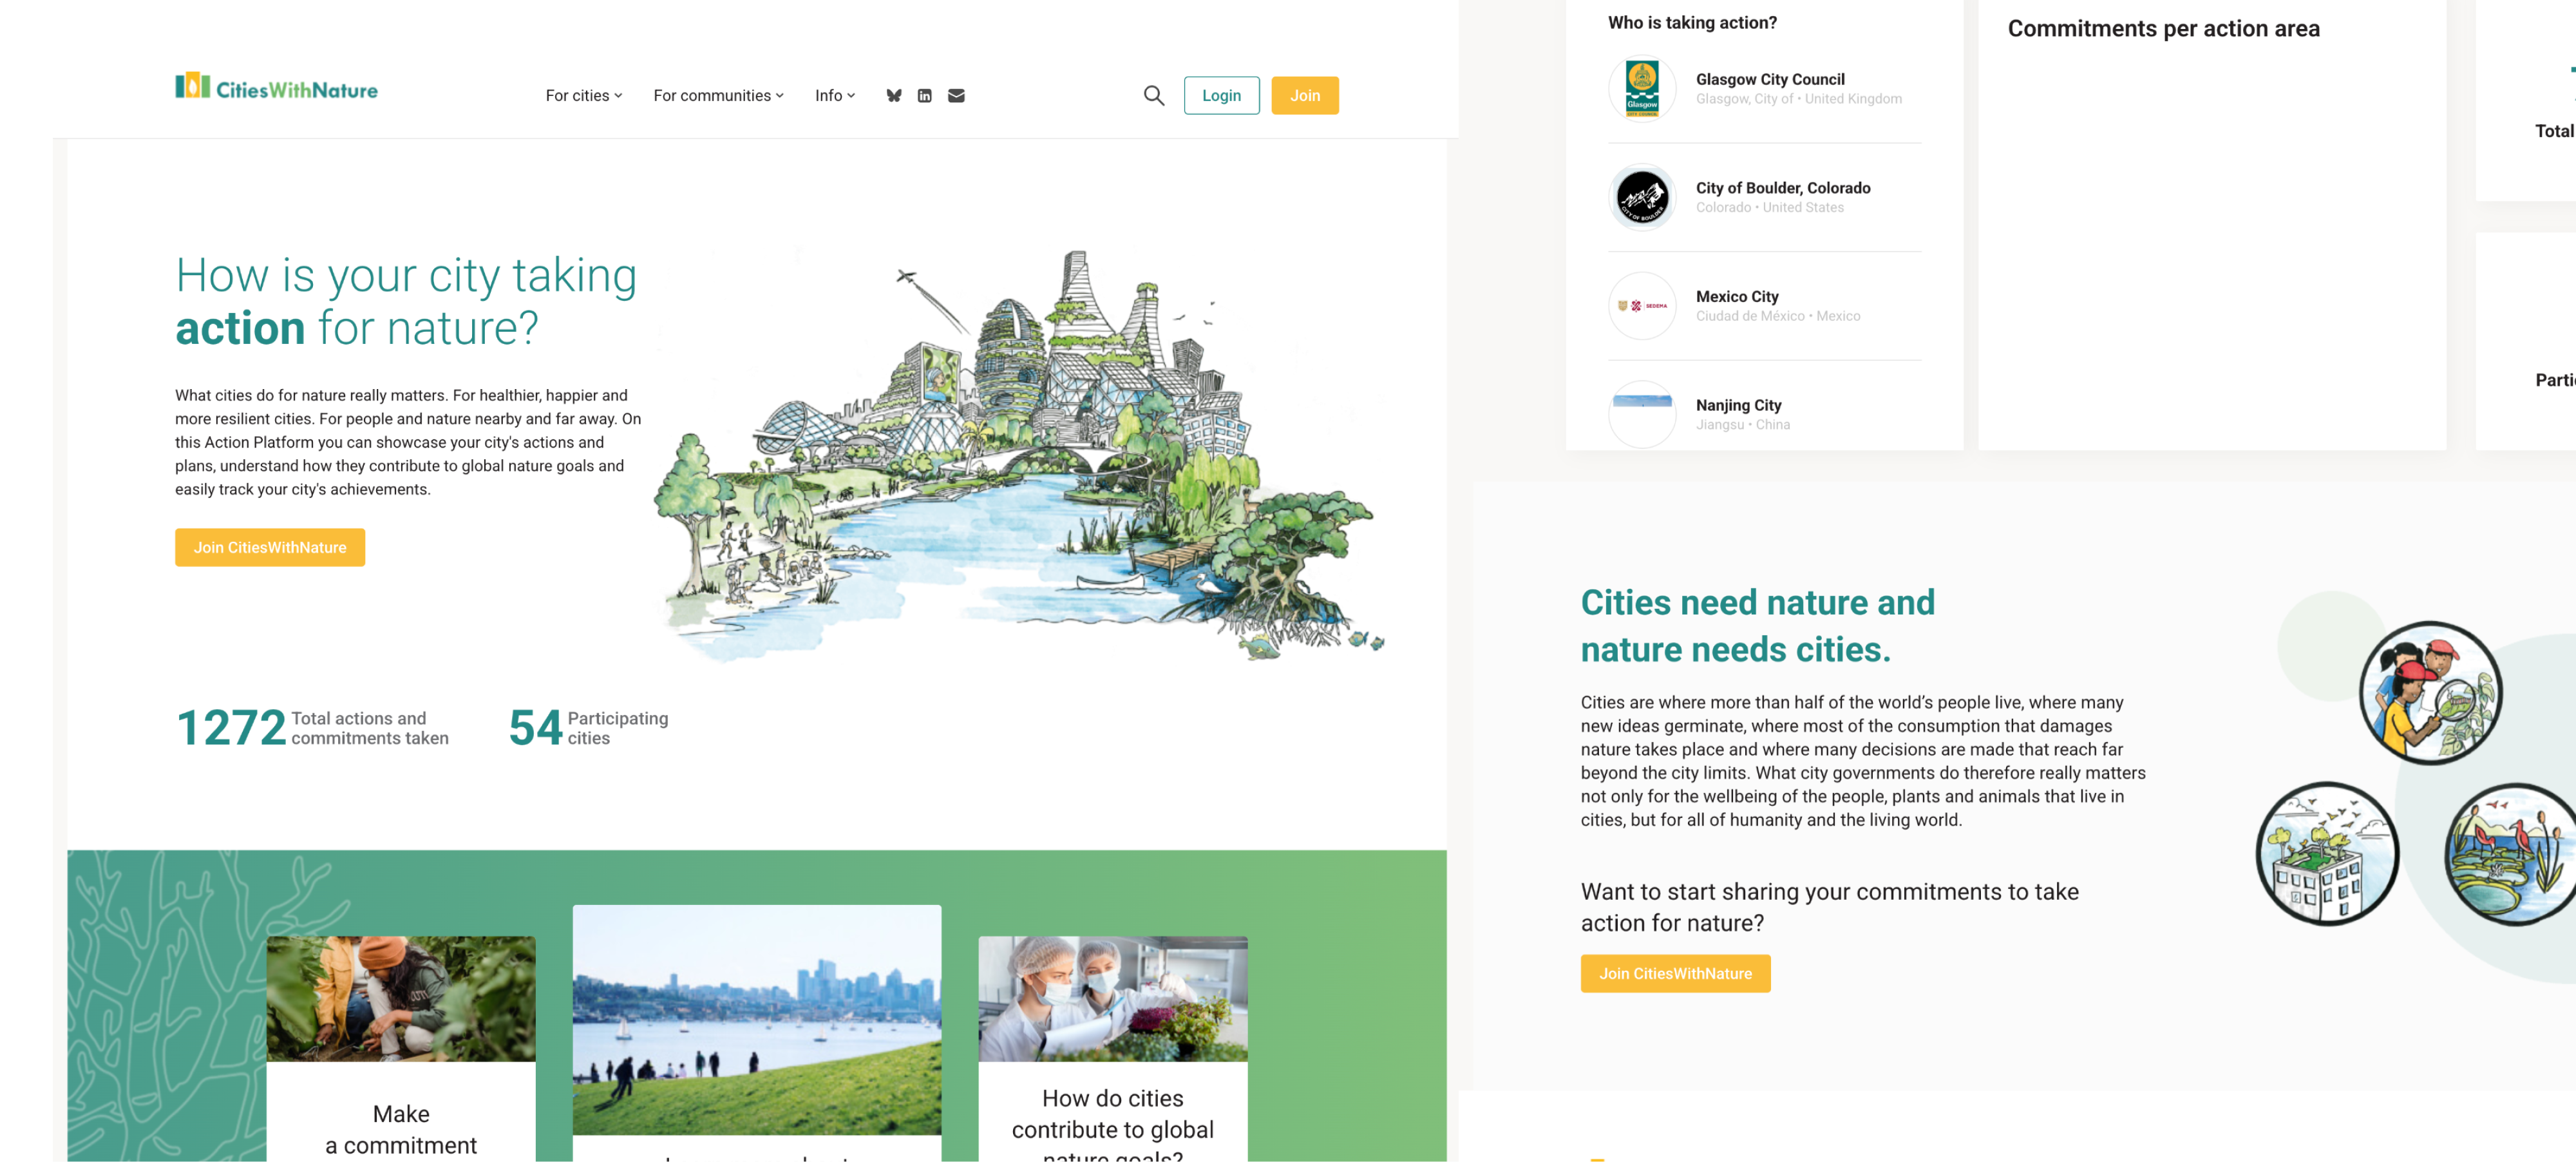This screenshot has width=2576, height=1162.
Task: Open the search magnifier in header
Action: [1153, 96]
